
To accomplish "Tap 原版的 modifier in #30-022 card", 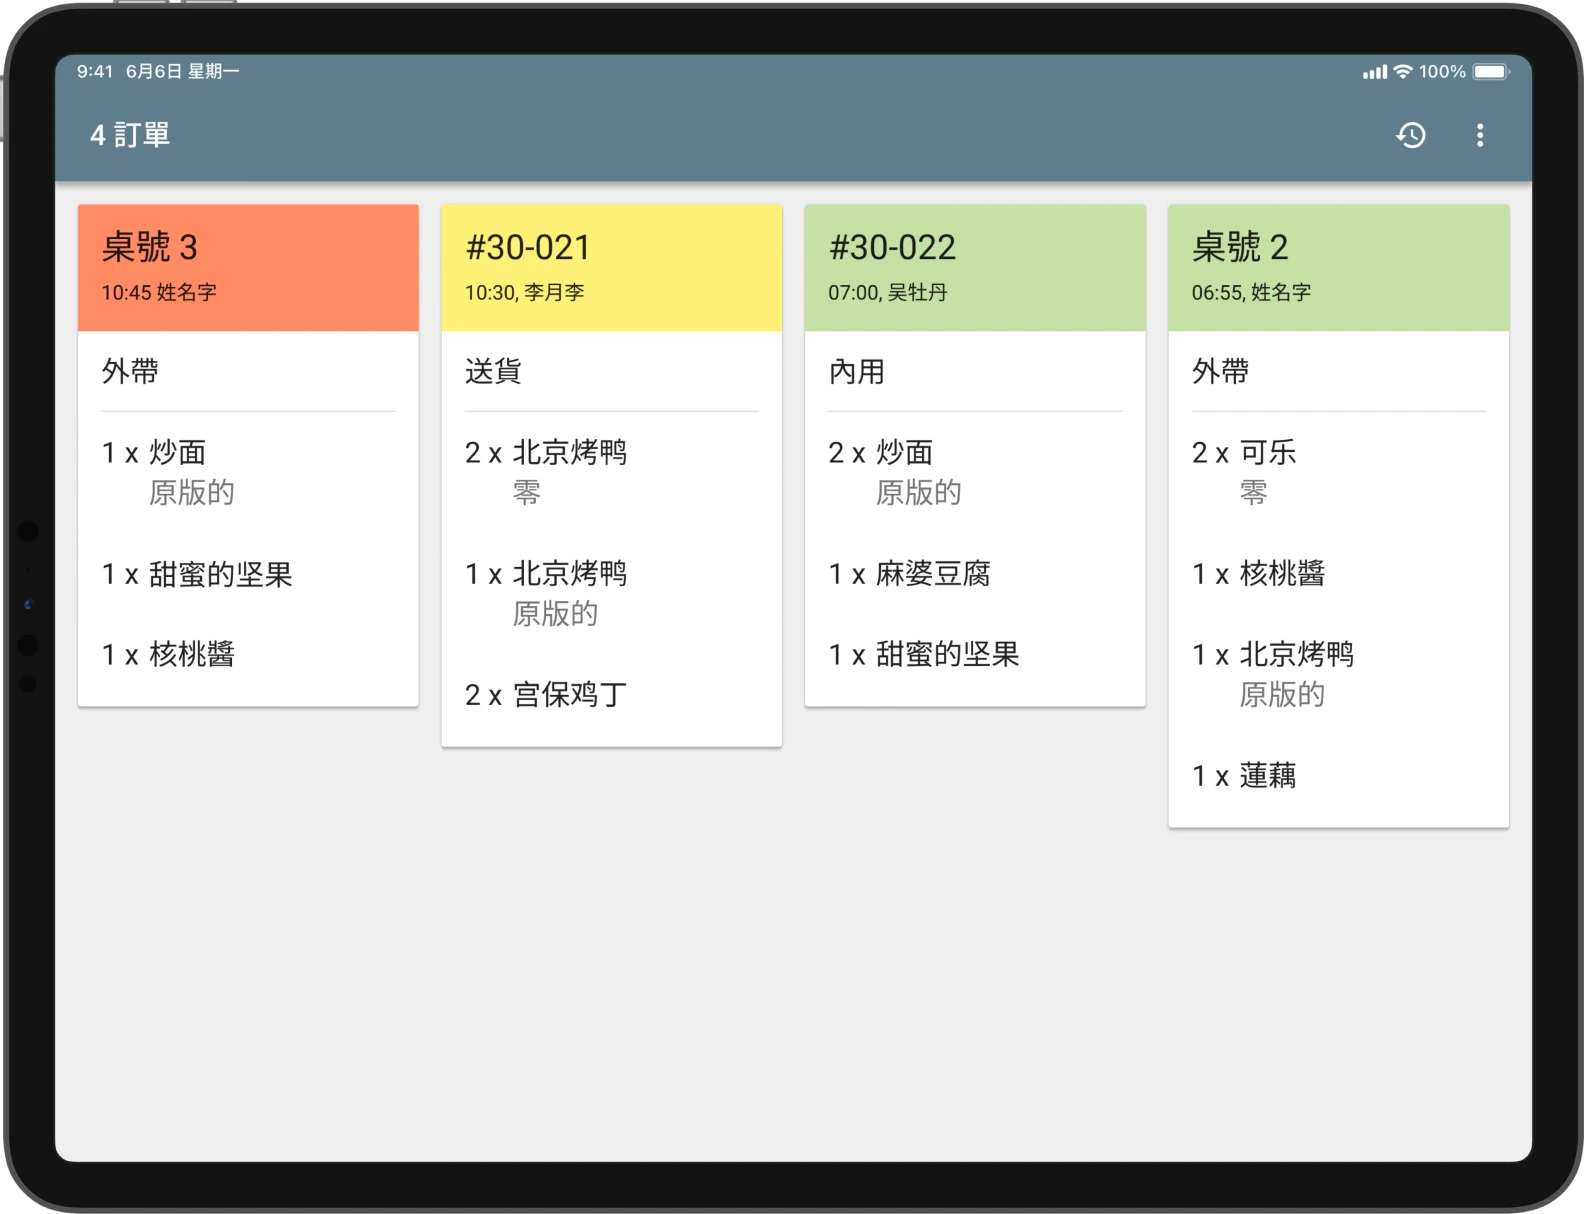I will pos(918,492).
